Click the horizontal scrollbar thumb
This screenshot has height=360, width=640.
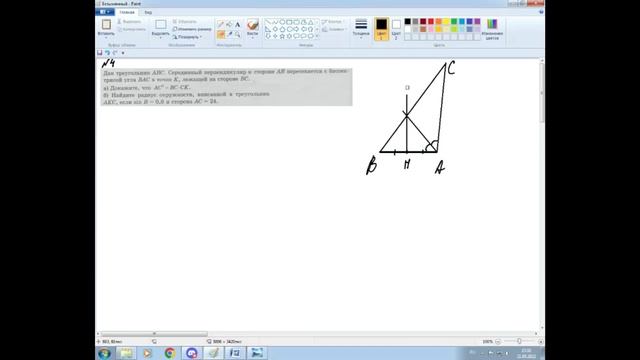coord(154,333)
